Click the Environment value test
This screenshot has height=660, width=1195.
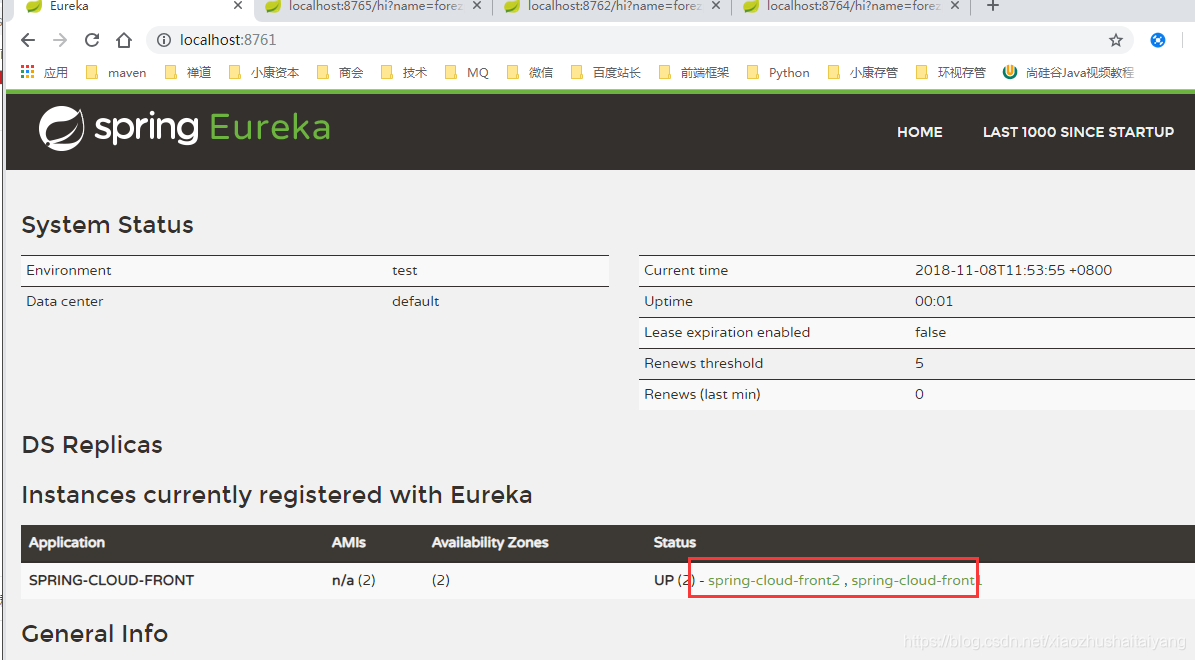(x=405, y=271)
